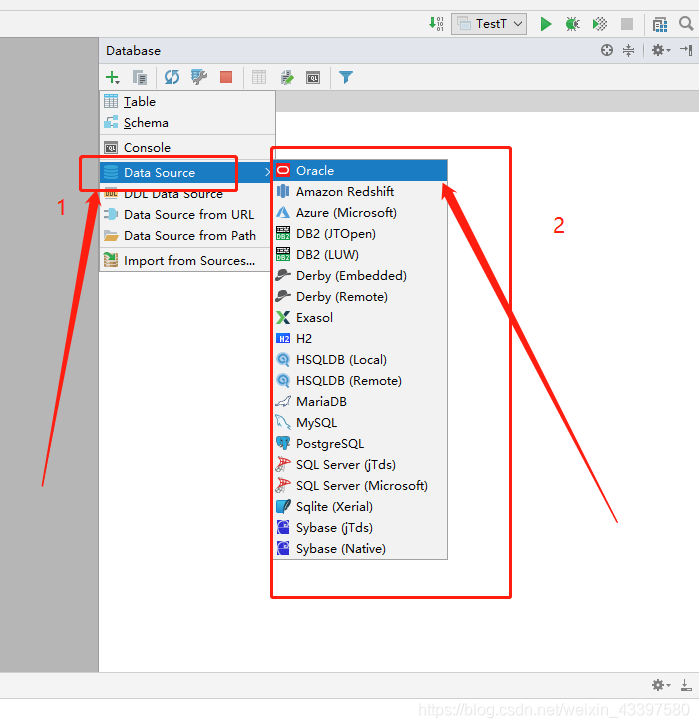Choose Console menu entry

click(188, 148)
